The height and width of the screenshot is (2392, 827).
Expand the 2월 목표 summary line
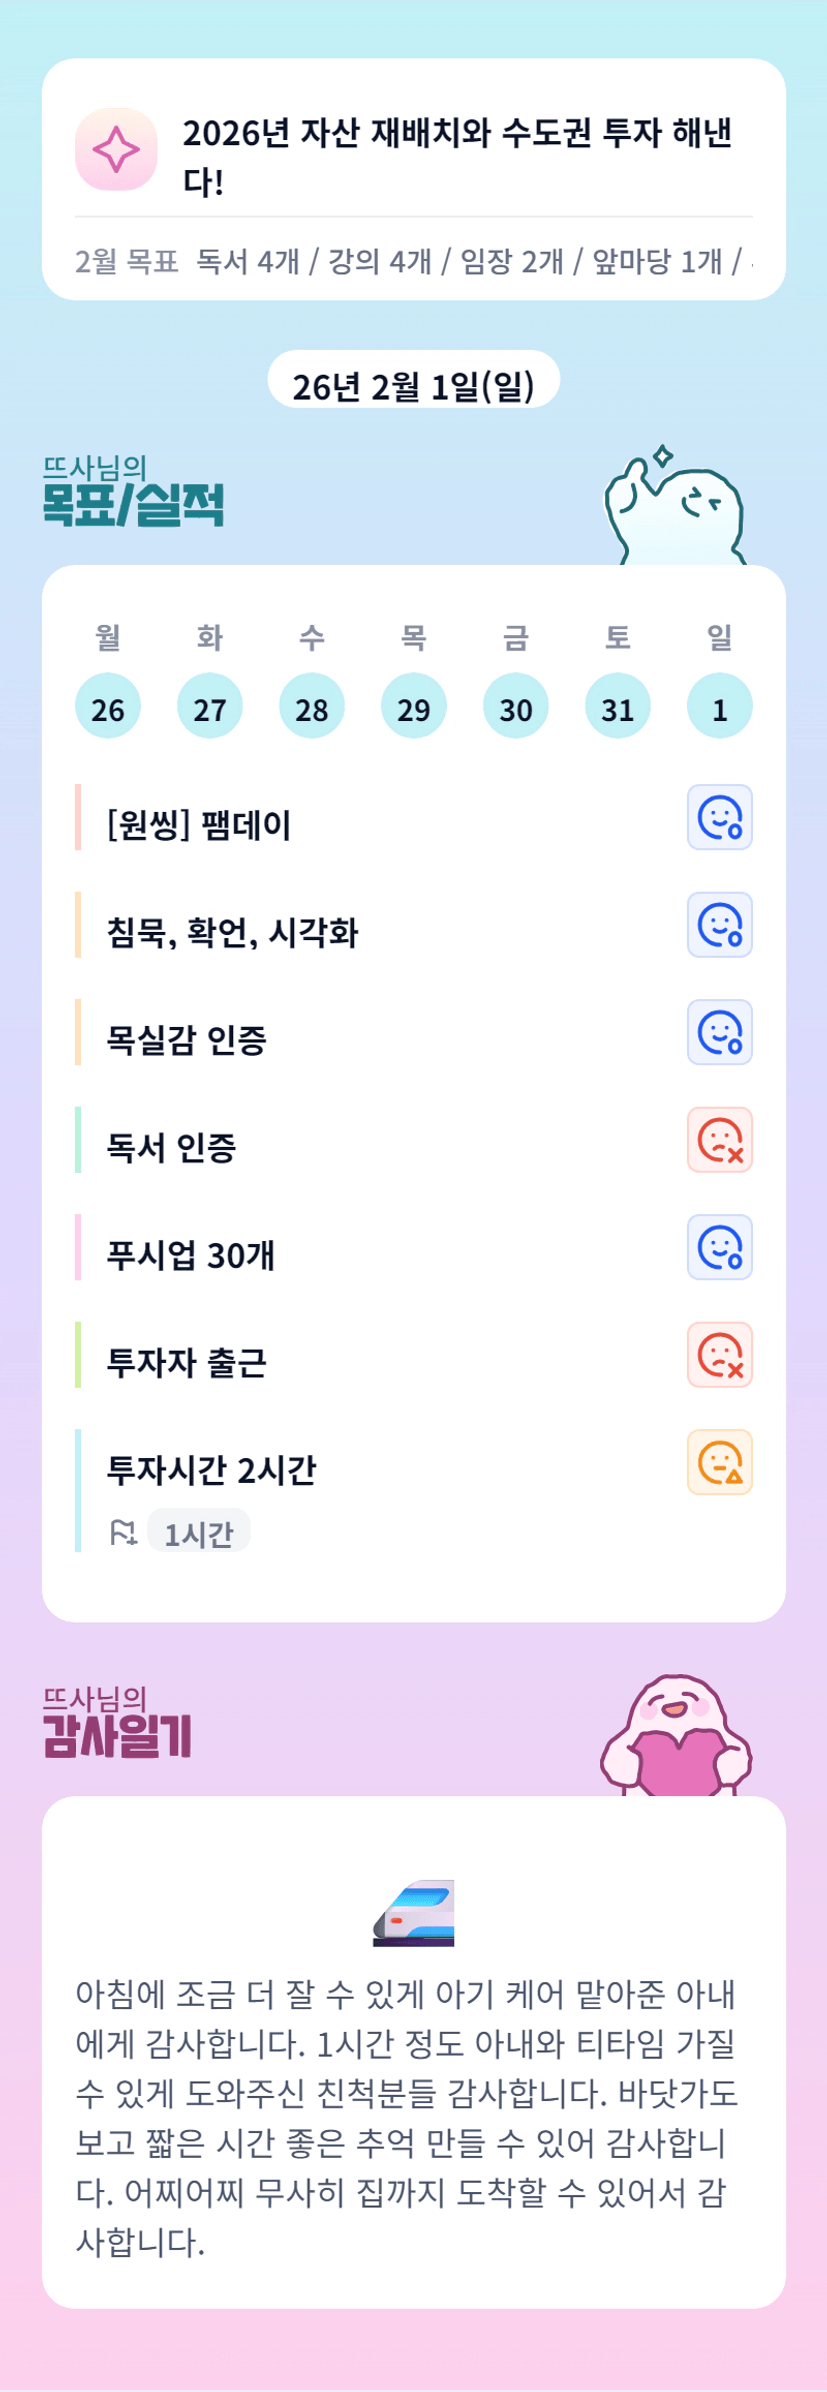pos(414,261)
